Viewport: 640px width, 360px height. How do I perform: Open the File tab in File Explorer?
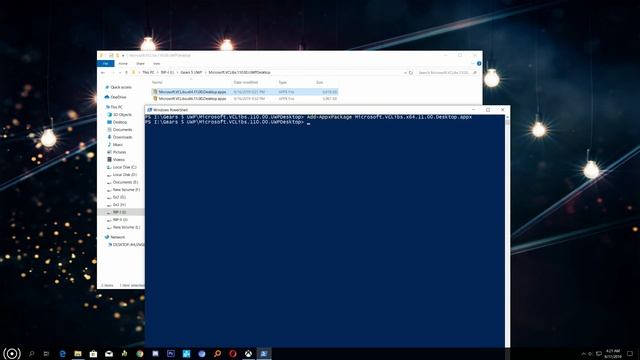click(105, 64)
